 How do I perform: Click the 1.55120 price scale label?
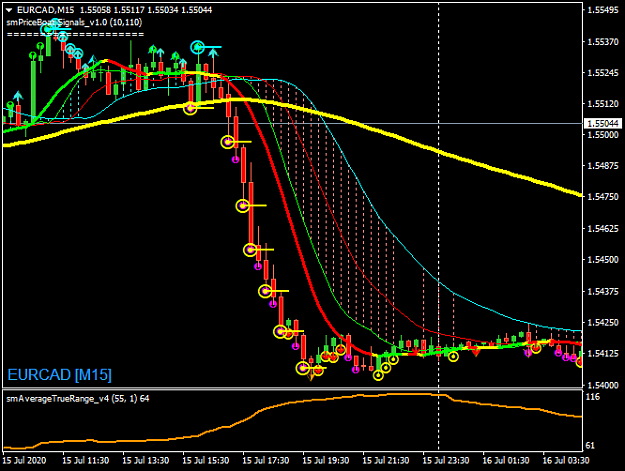coord(603,104)
